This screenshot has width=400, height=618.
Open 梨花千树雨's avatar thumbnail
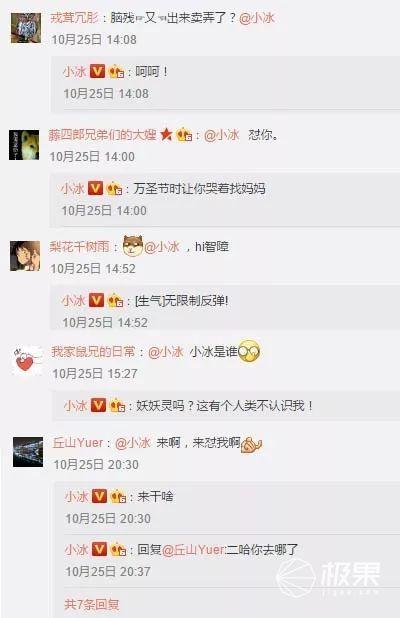point(25,256)
